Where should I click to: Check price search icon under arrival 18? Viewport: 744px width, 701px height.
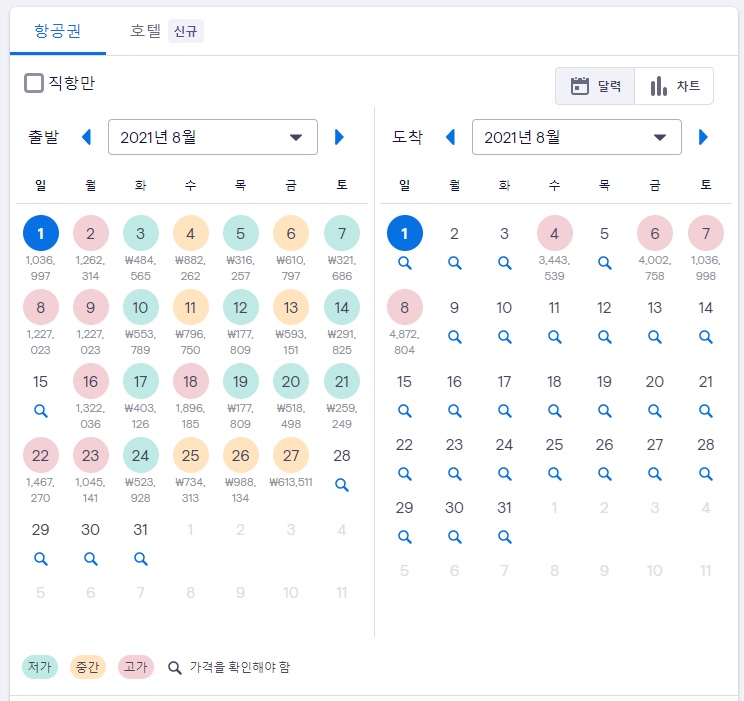click(x=555, y=411)
